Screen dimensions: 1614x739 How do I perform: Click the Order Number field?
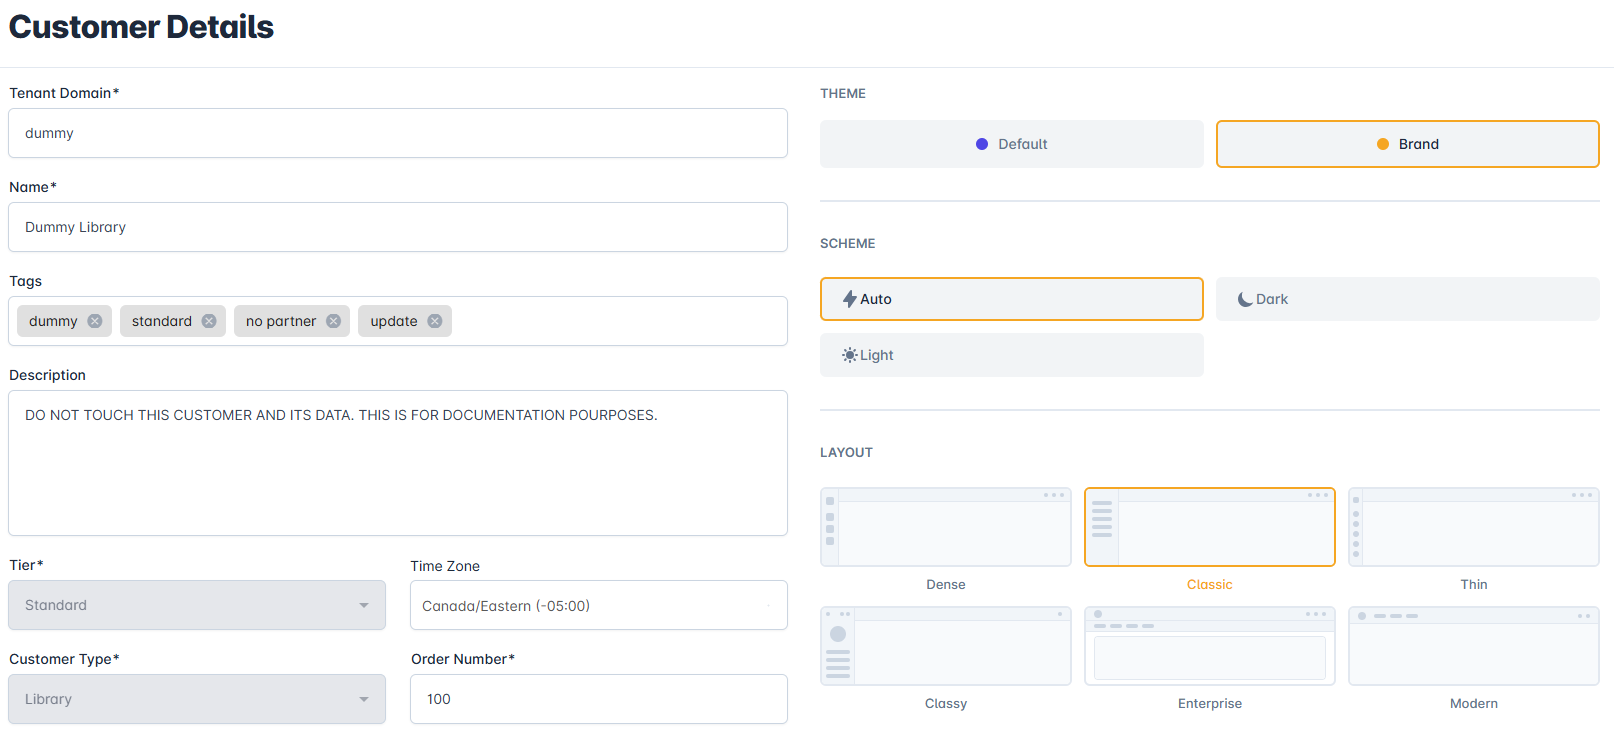[x=598, y=699]
